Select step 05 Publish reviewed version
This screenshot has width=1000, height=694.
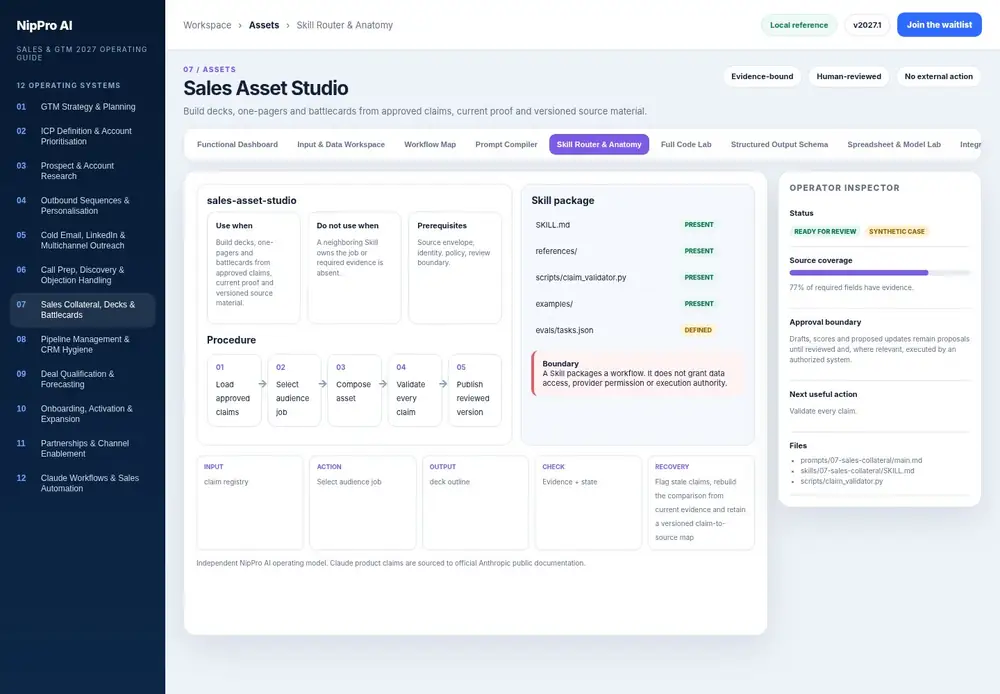[475, 390]
